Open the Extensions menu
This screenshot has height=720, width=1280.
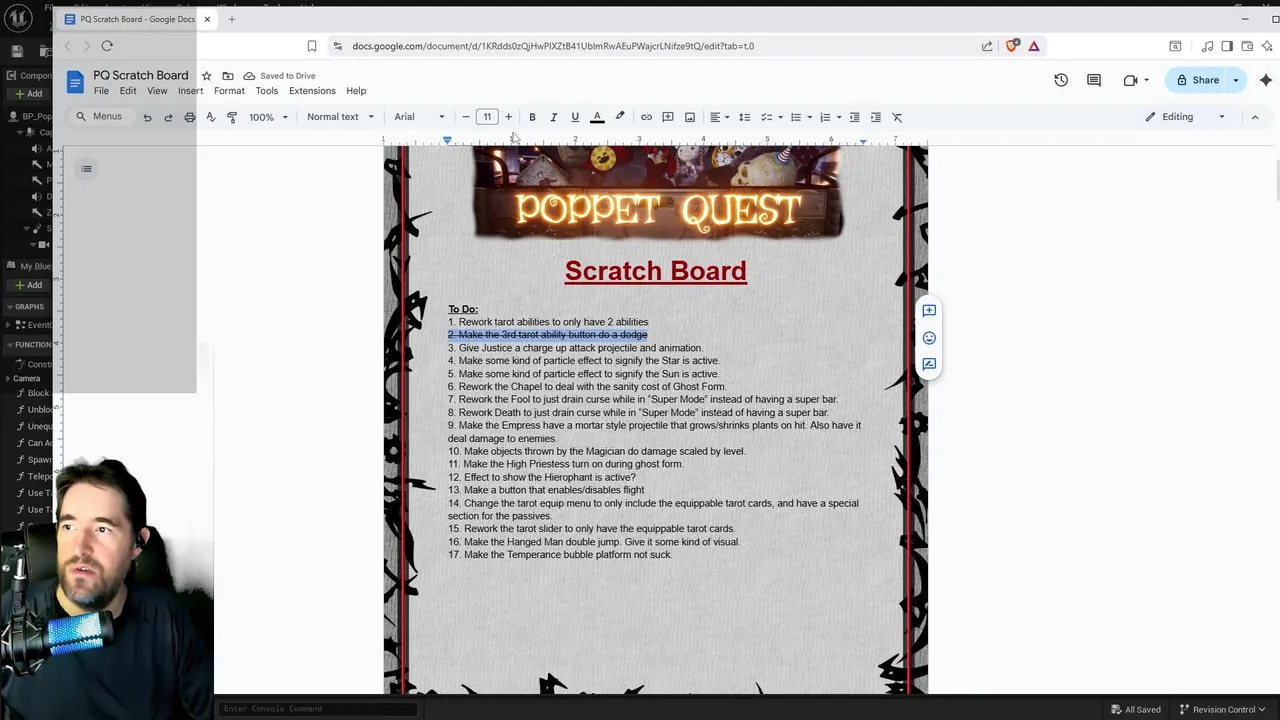point(312,91)
